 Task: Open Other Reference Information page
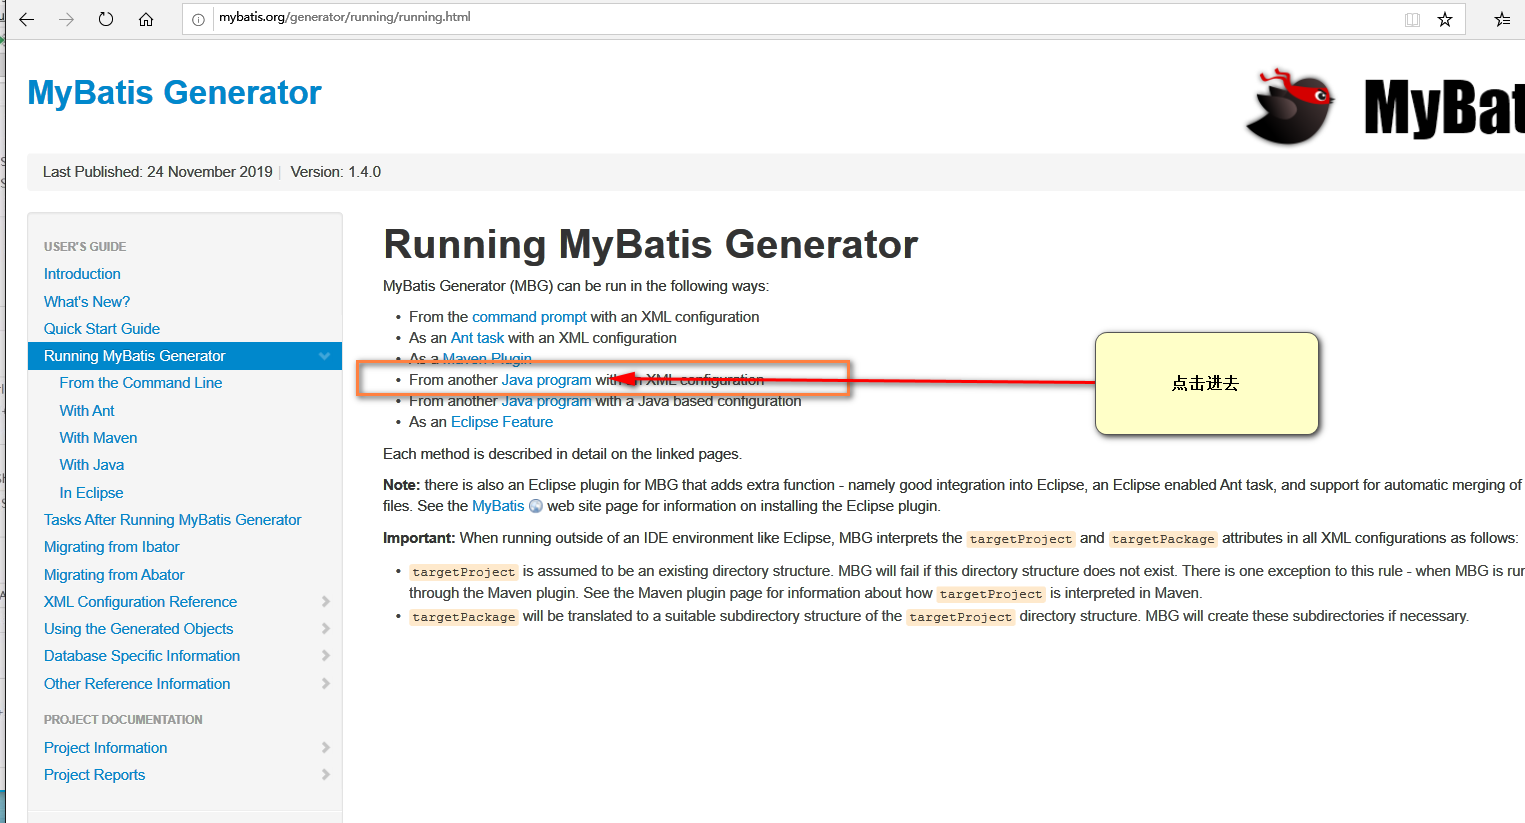pos(137,684)
